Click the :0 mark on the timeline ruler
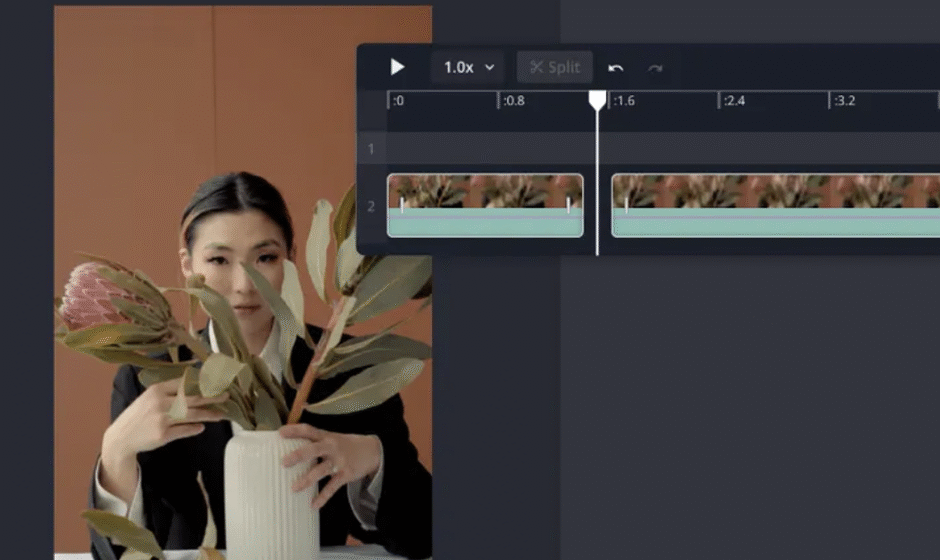Viewport: 940px width, 560px height. (x=398, y=101)
